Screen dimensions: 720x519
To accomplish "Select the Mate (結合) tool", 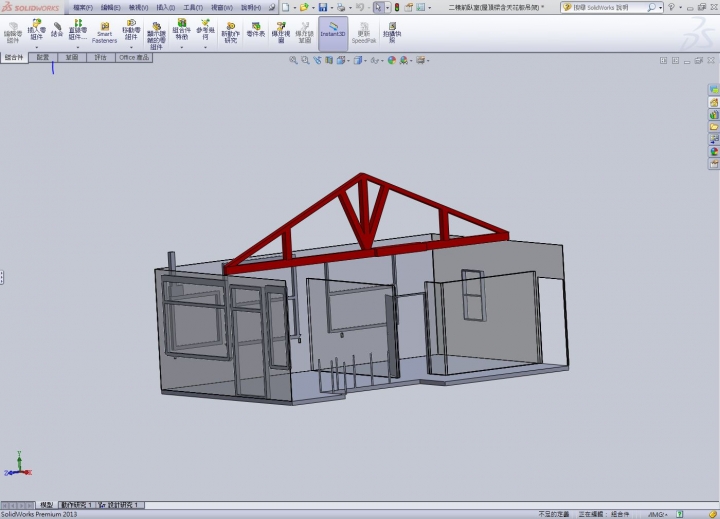I will click(57, 29).
